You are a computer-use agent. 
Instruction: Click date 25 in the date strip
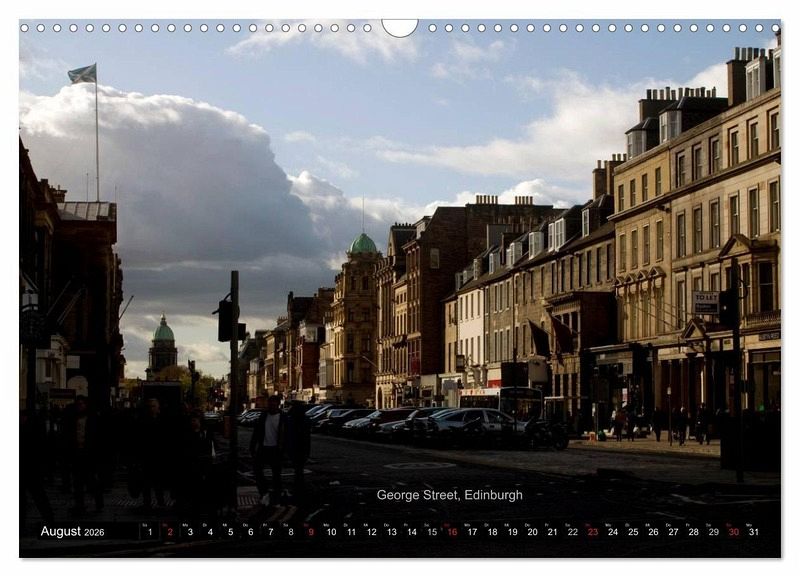(633, 532)
